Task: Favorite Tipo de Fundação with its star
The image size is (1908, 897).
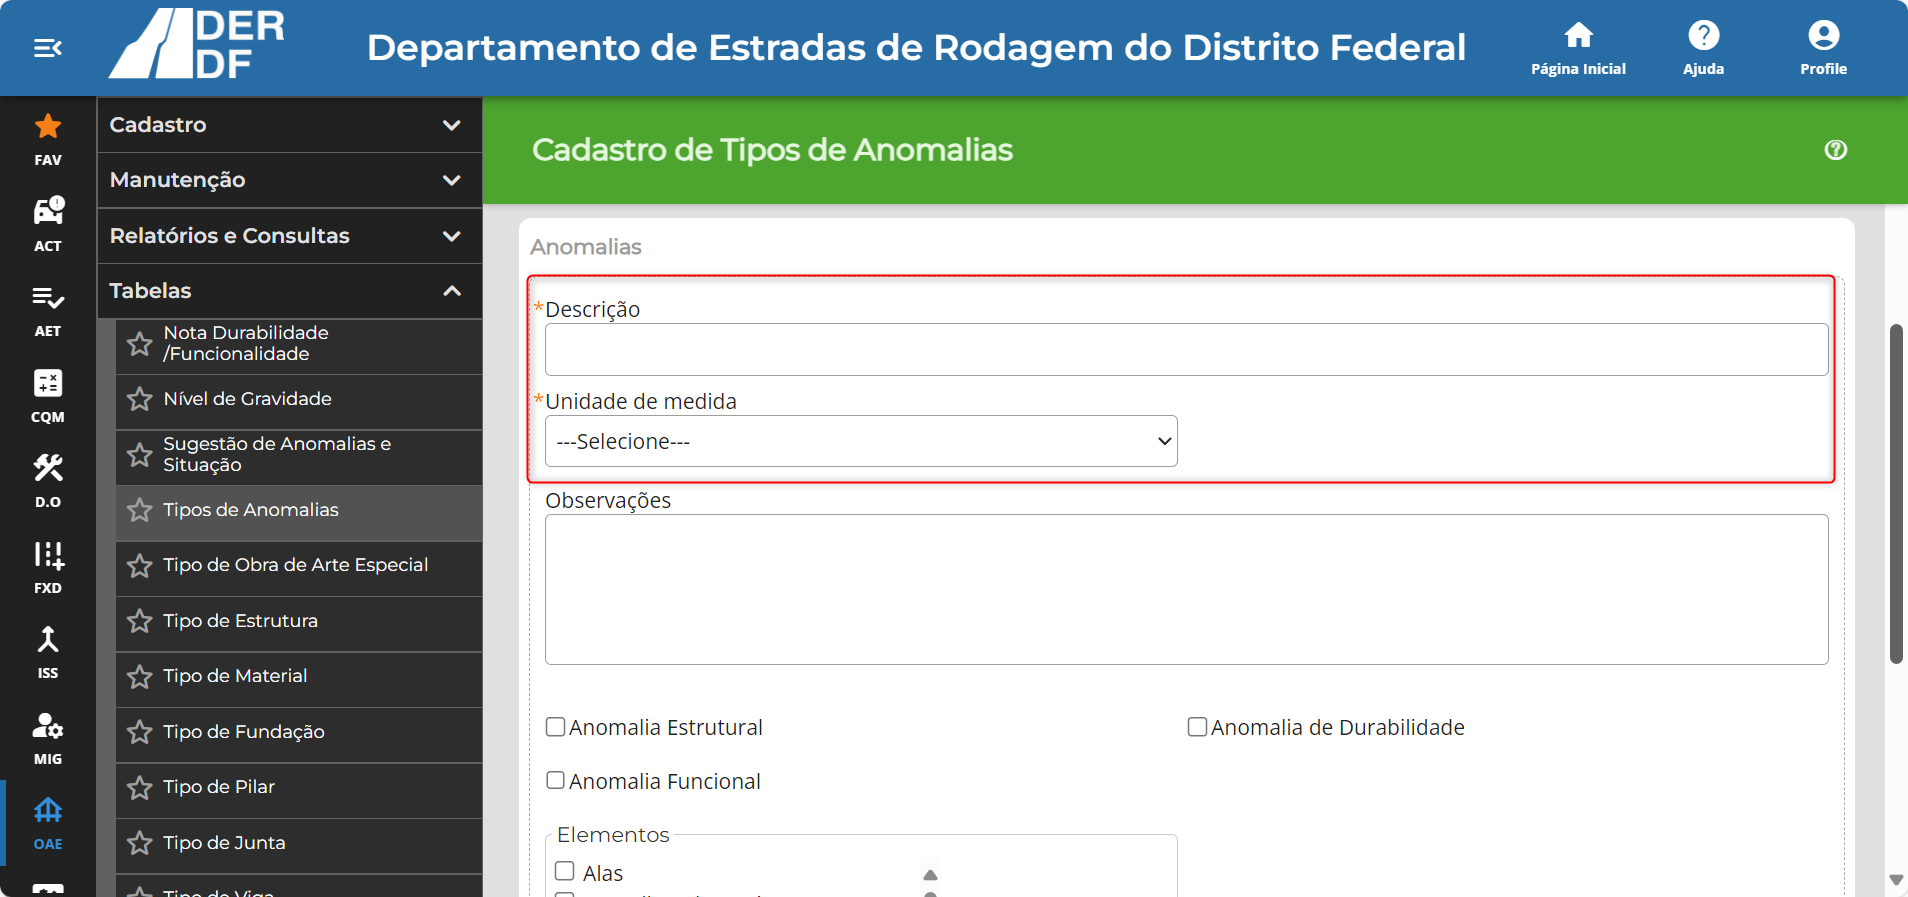Action: [140, 732]
